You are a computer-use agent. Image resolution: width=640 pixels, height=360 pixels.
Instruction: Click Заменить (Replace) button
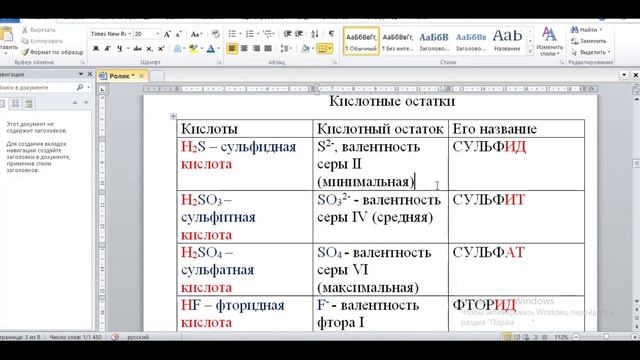tap(589, 41)
